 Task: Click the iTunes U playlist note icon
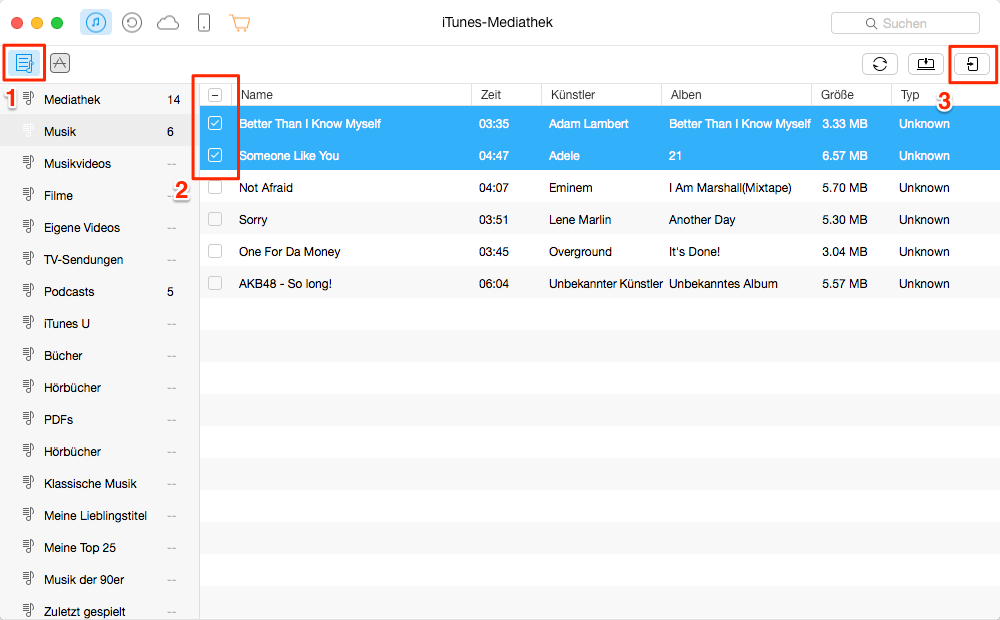tap(28, 322)
